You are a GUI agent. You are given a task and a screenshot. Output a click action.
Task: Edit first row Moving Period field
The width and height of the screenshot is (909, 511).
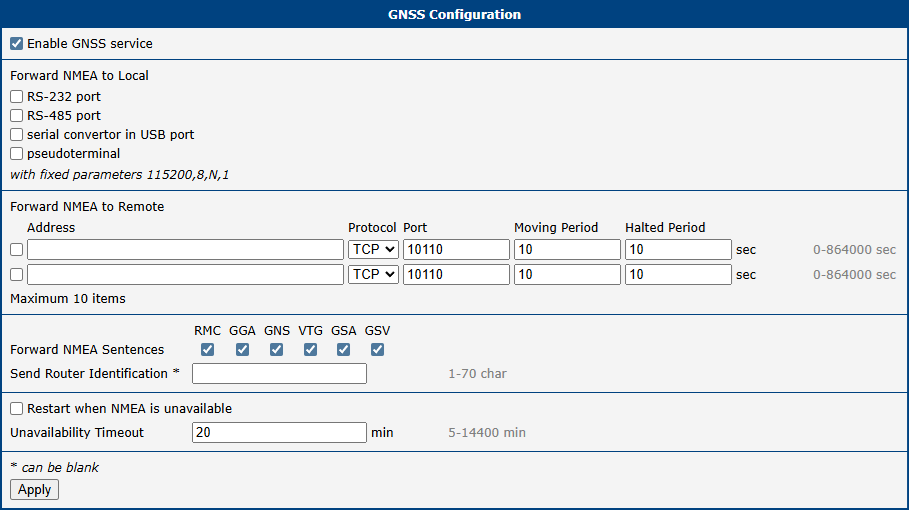click(568, 249)
